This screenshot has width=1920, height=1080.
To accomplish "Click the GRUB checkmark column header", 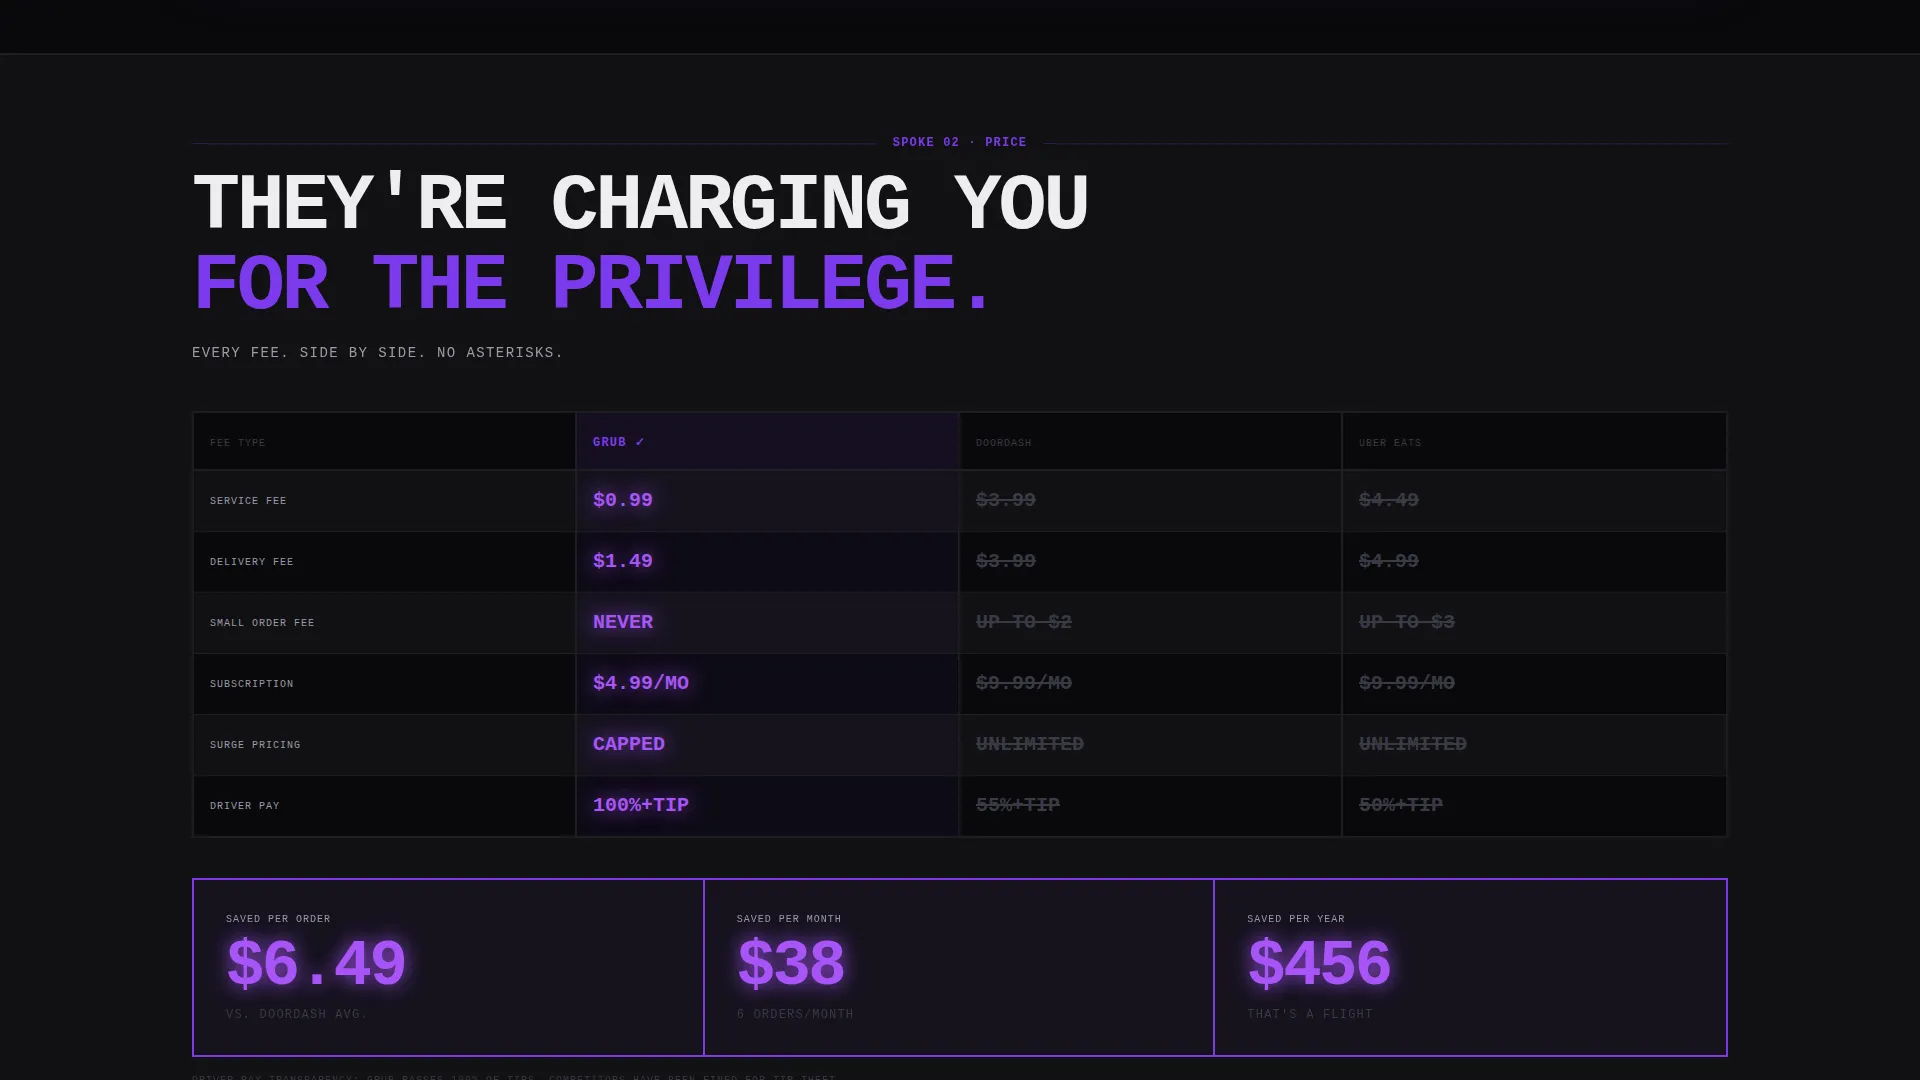I will 767,441.
